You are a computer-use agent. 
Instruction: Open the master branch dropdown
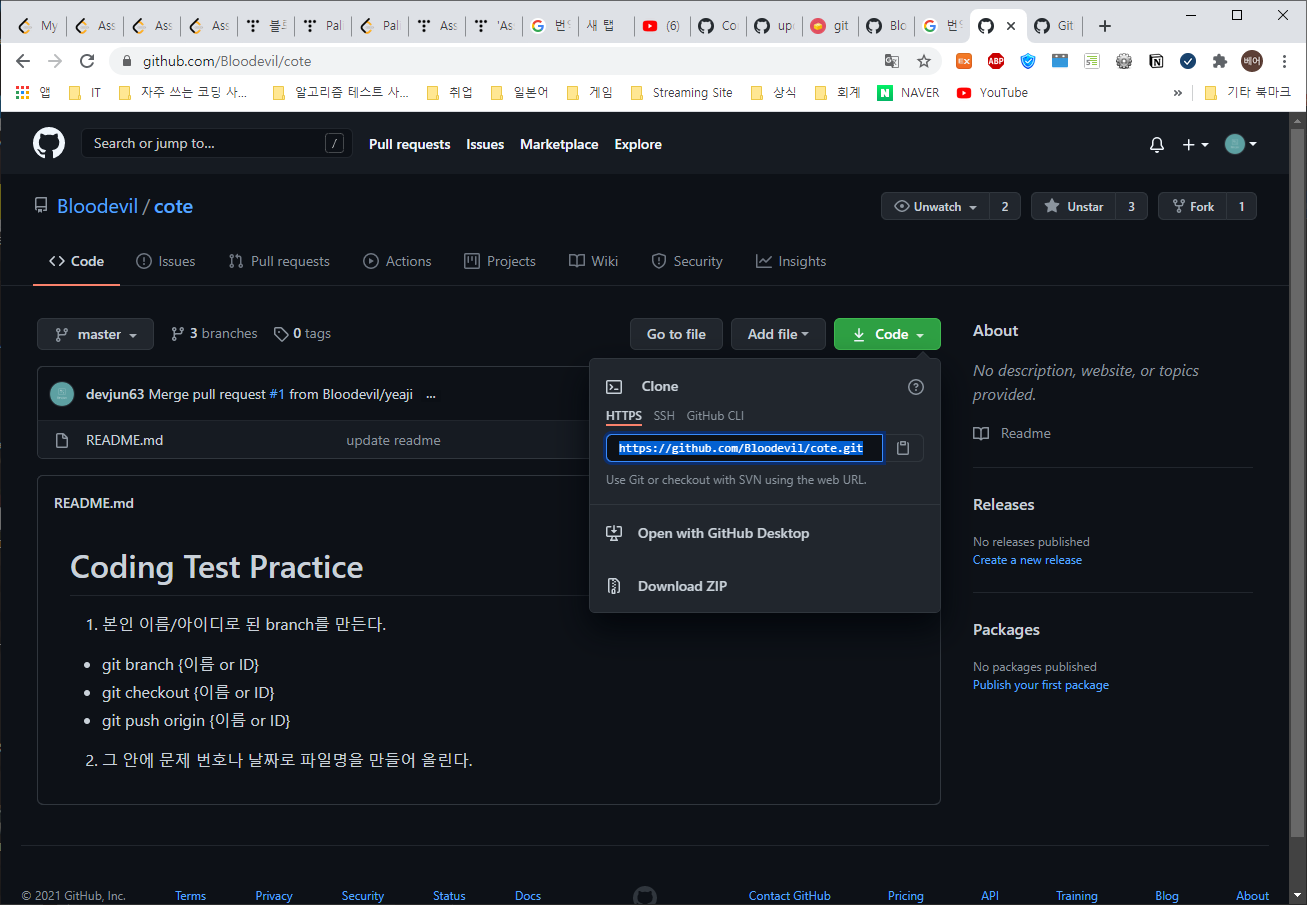(x=95, y=334)
